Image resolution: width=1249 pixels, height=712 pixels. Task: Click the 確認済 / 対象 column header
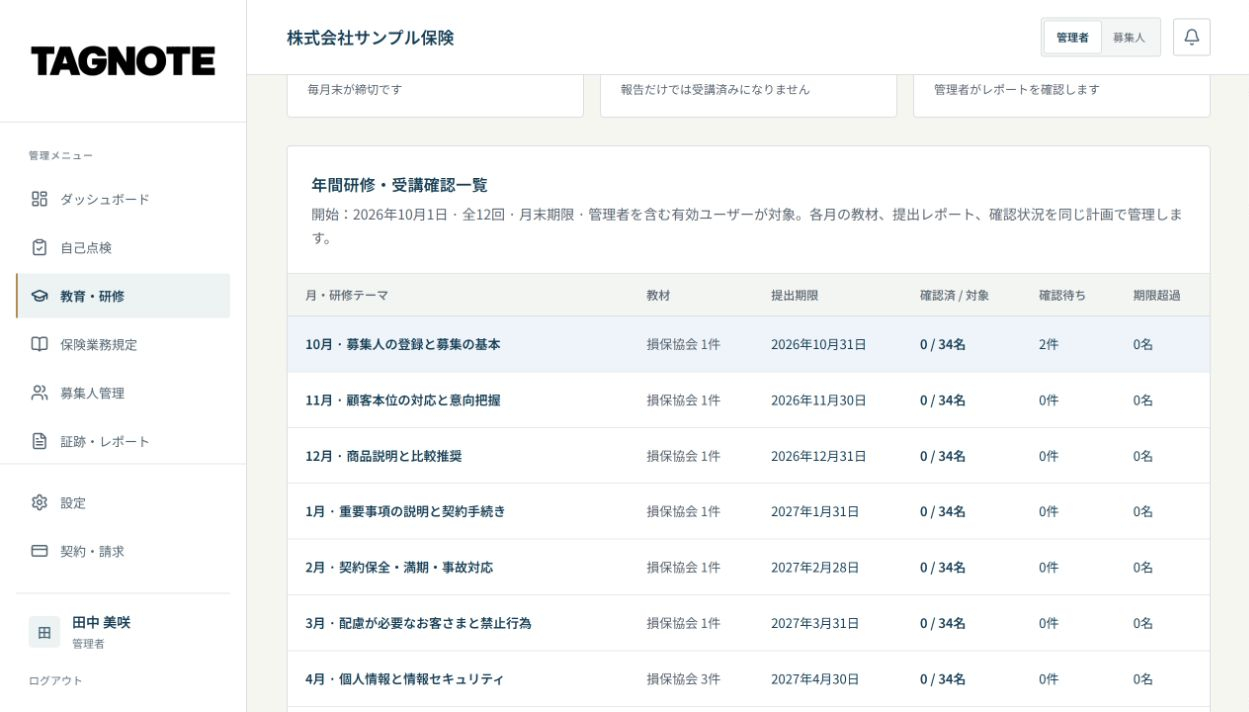[954, 295]
